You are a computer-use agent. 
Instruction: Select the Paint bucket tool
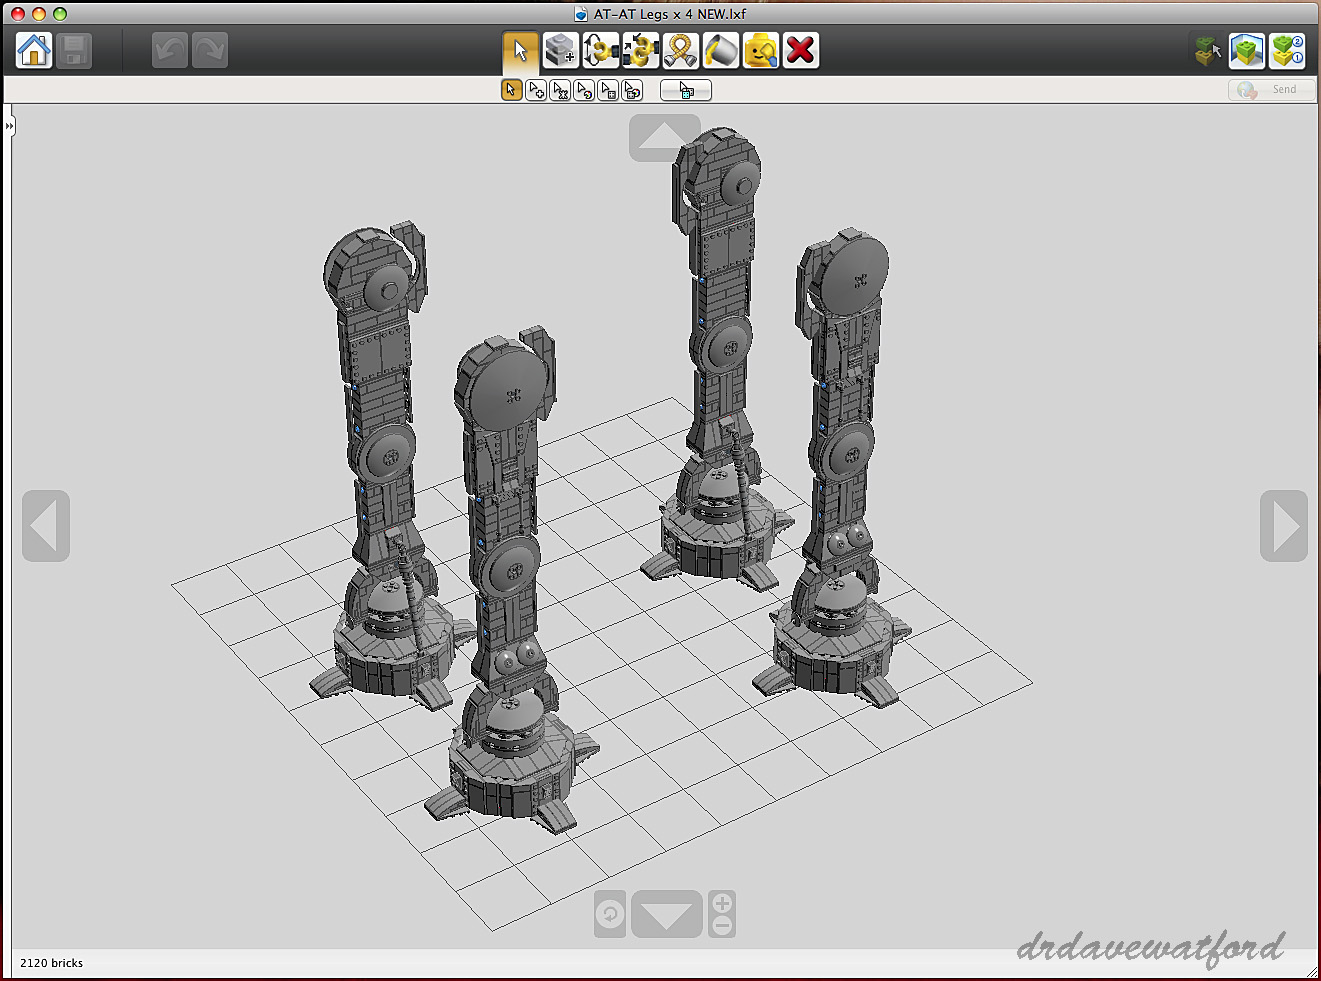point(720,50)
